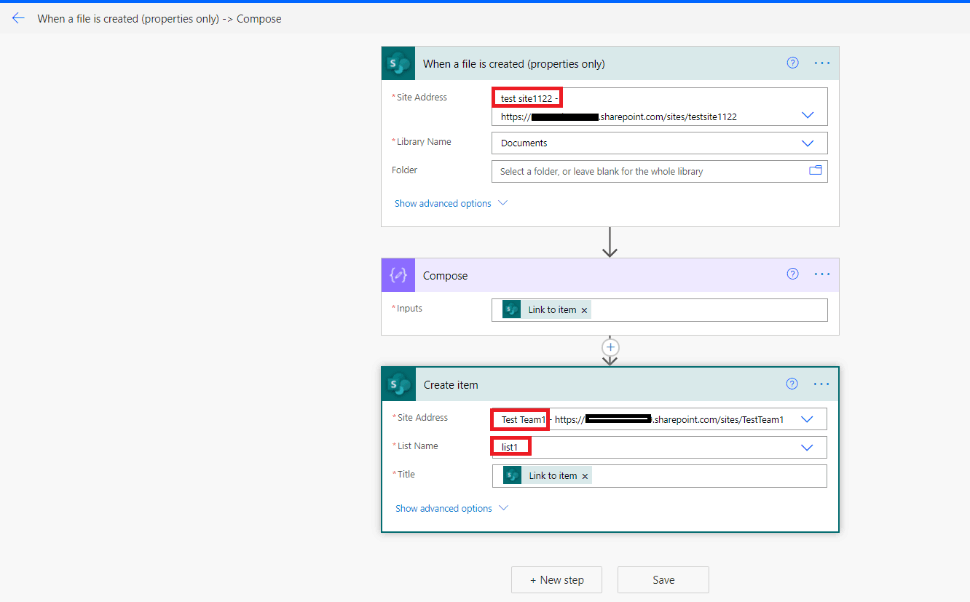This screenshot has width=970, height=602.
Task: Open help for the Compose action
Action: coord(792,274)
